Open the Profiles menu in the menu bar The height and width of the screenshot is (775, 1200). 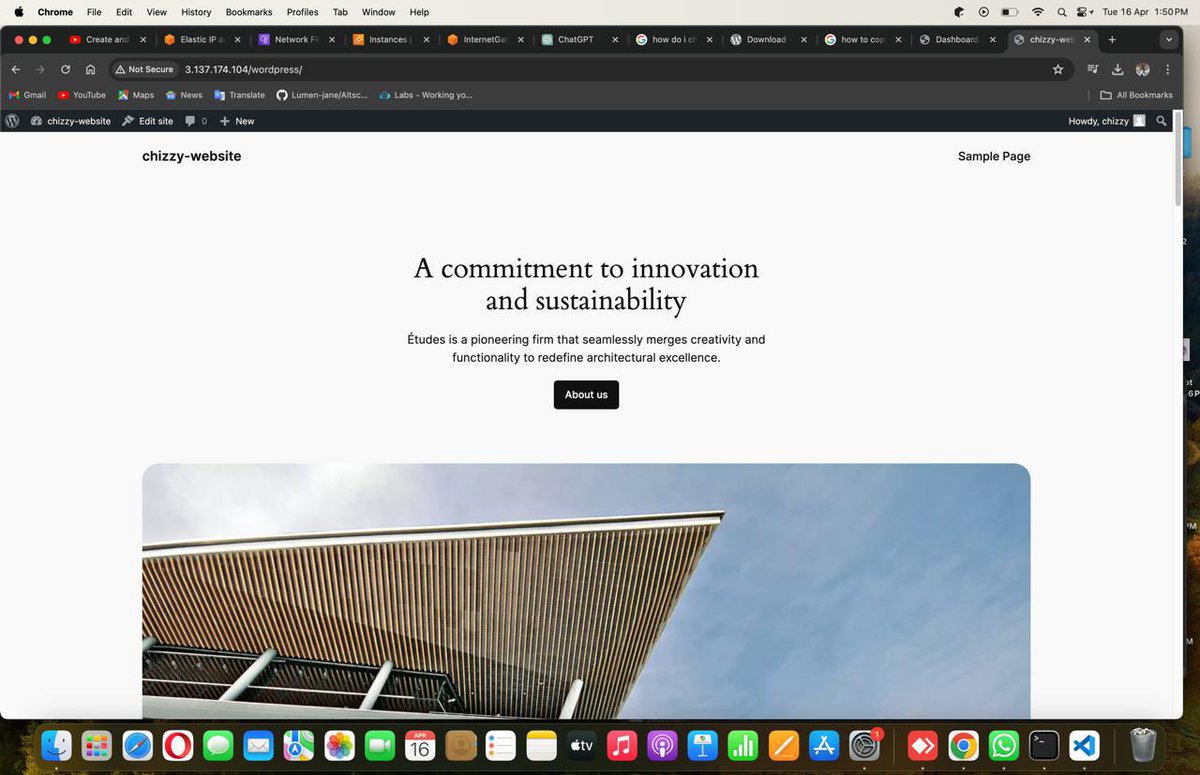(303, 12)
